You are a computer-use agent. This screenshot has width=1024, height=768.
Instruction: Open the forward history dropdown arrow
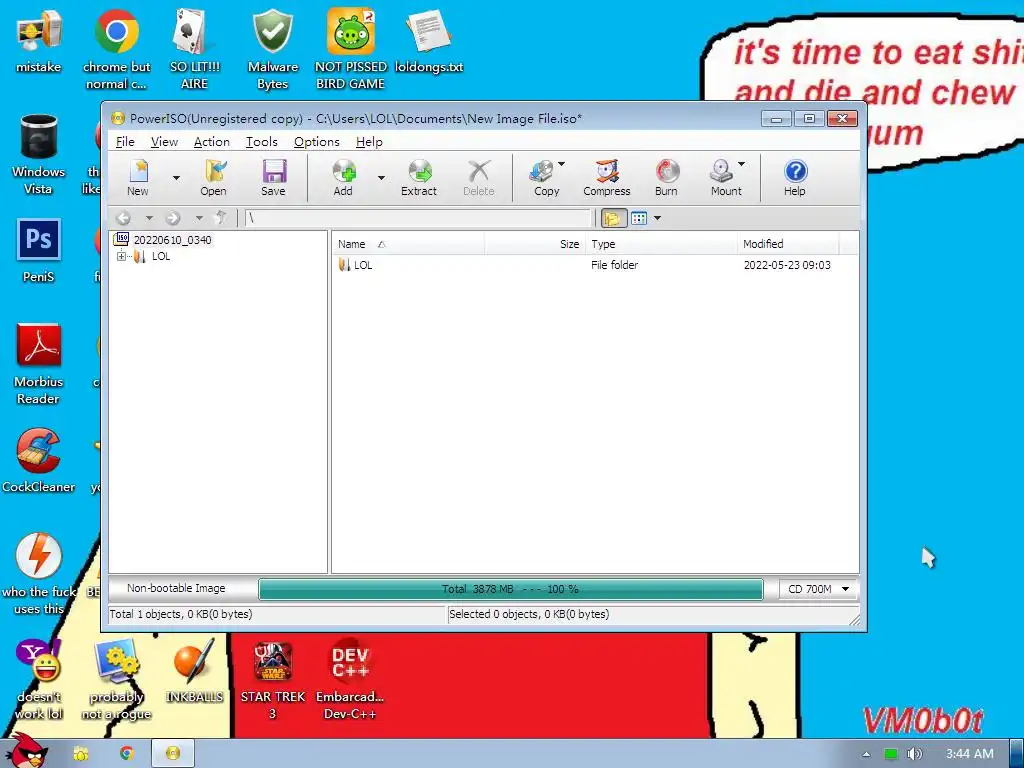(199, 218)
